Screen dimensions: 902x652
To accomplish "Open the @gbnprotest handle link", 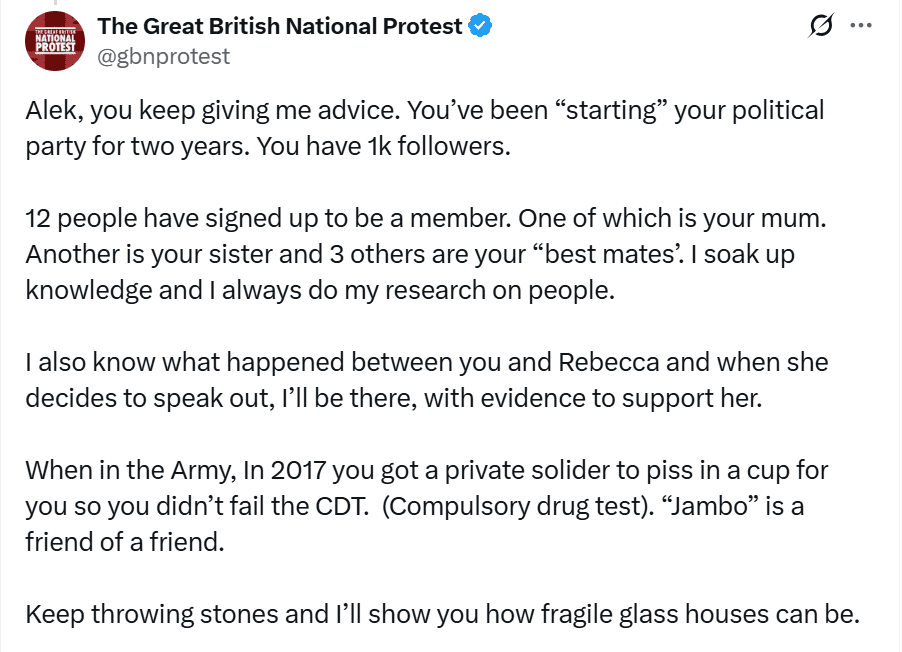I will click(163, 56).
